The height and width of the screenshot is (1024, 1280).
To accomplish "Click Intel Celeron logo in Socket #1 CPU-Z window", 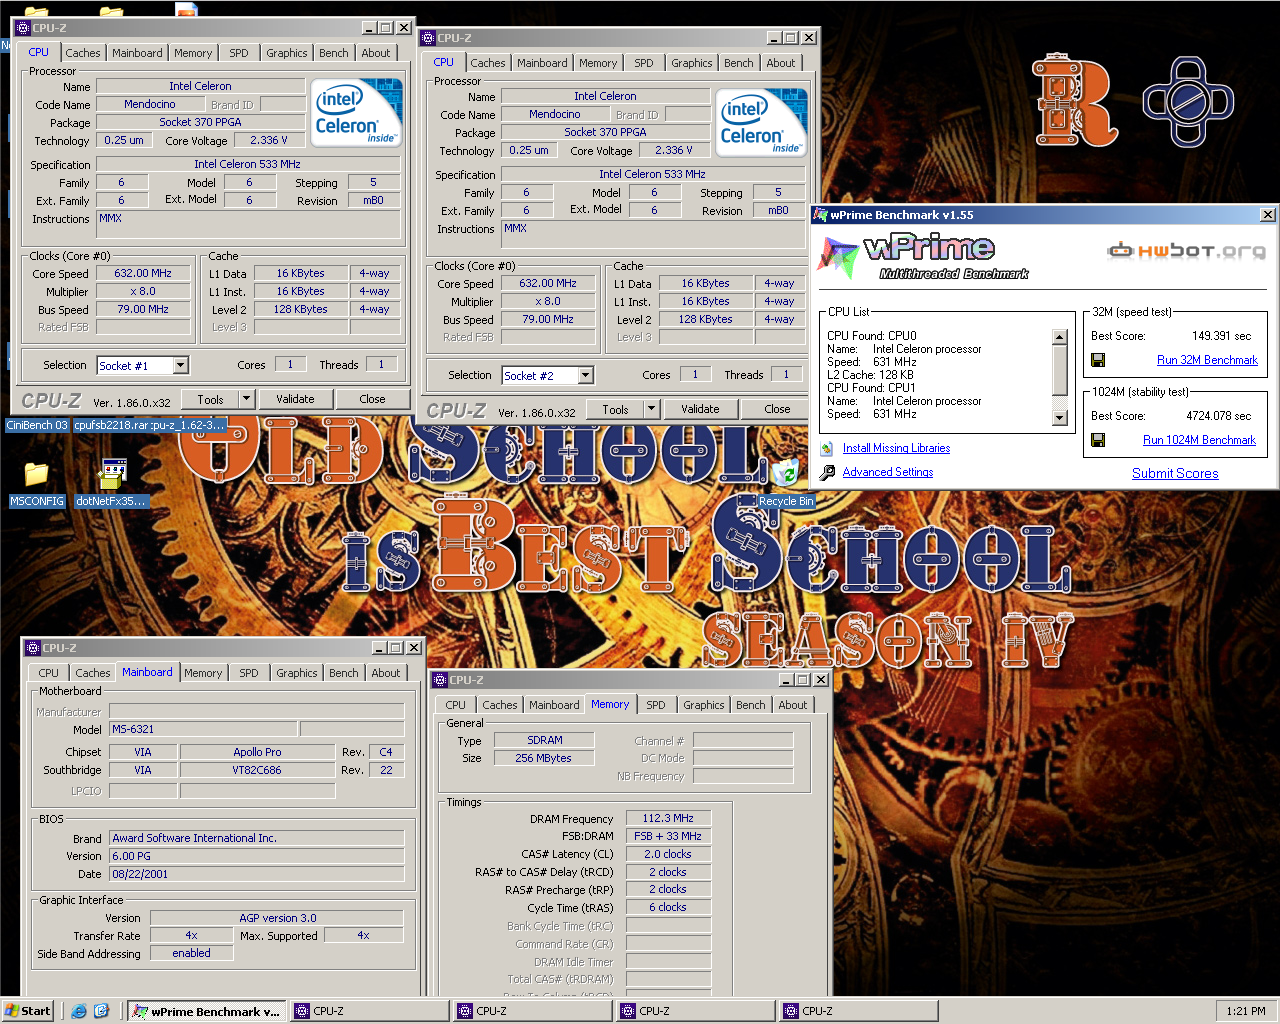I will click(x=356, y=111).
